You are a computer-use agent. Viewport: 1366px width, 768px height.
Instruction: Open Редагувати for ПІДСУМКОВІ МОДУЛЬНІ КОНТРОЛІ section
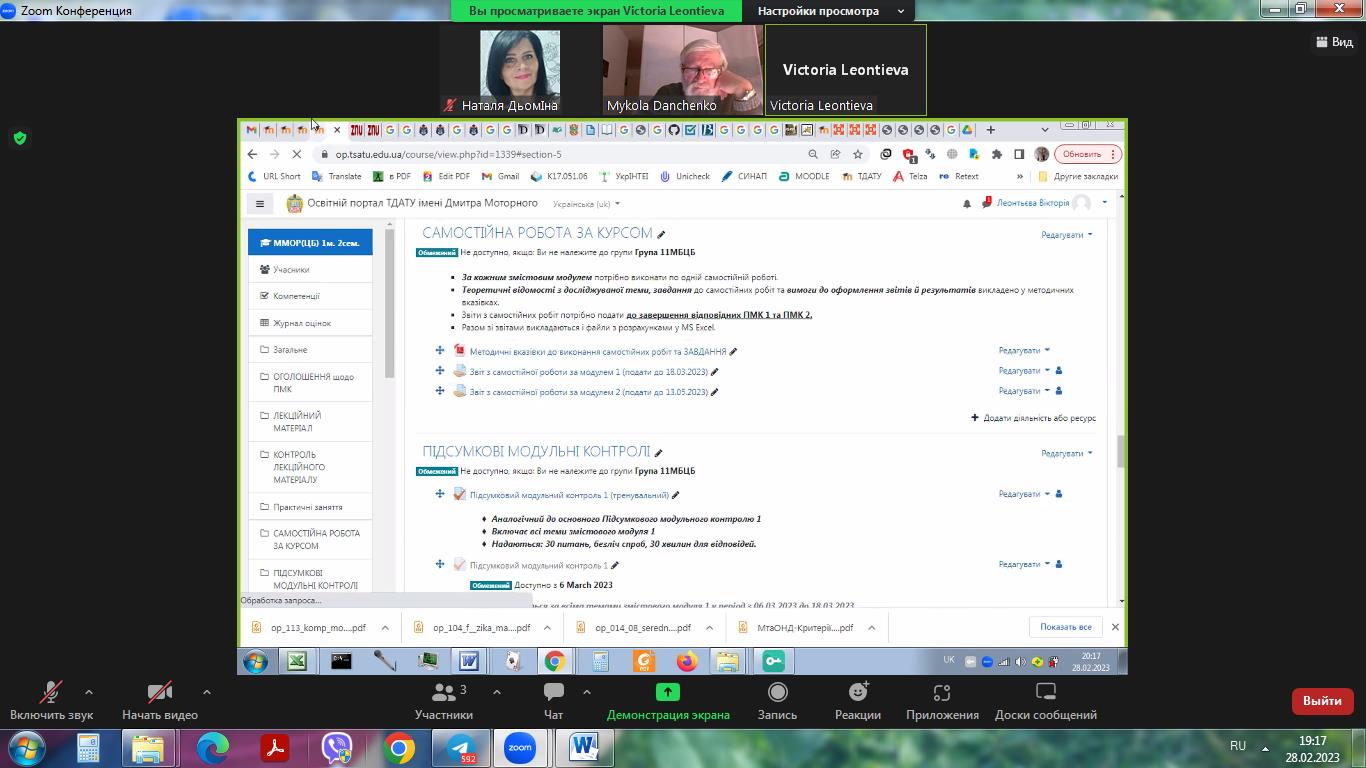click(1066, 454)
